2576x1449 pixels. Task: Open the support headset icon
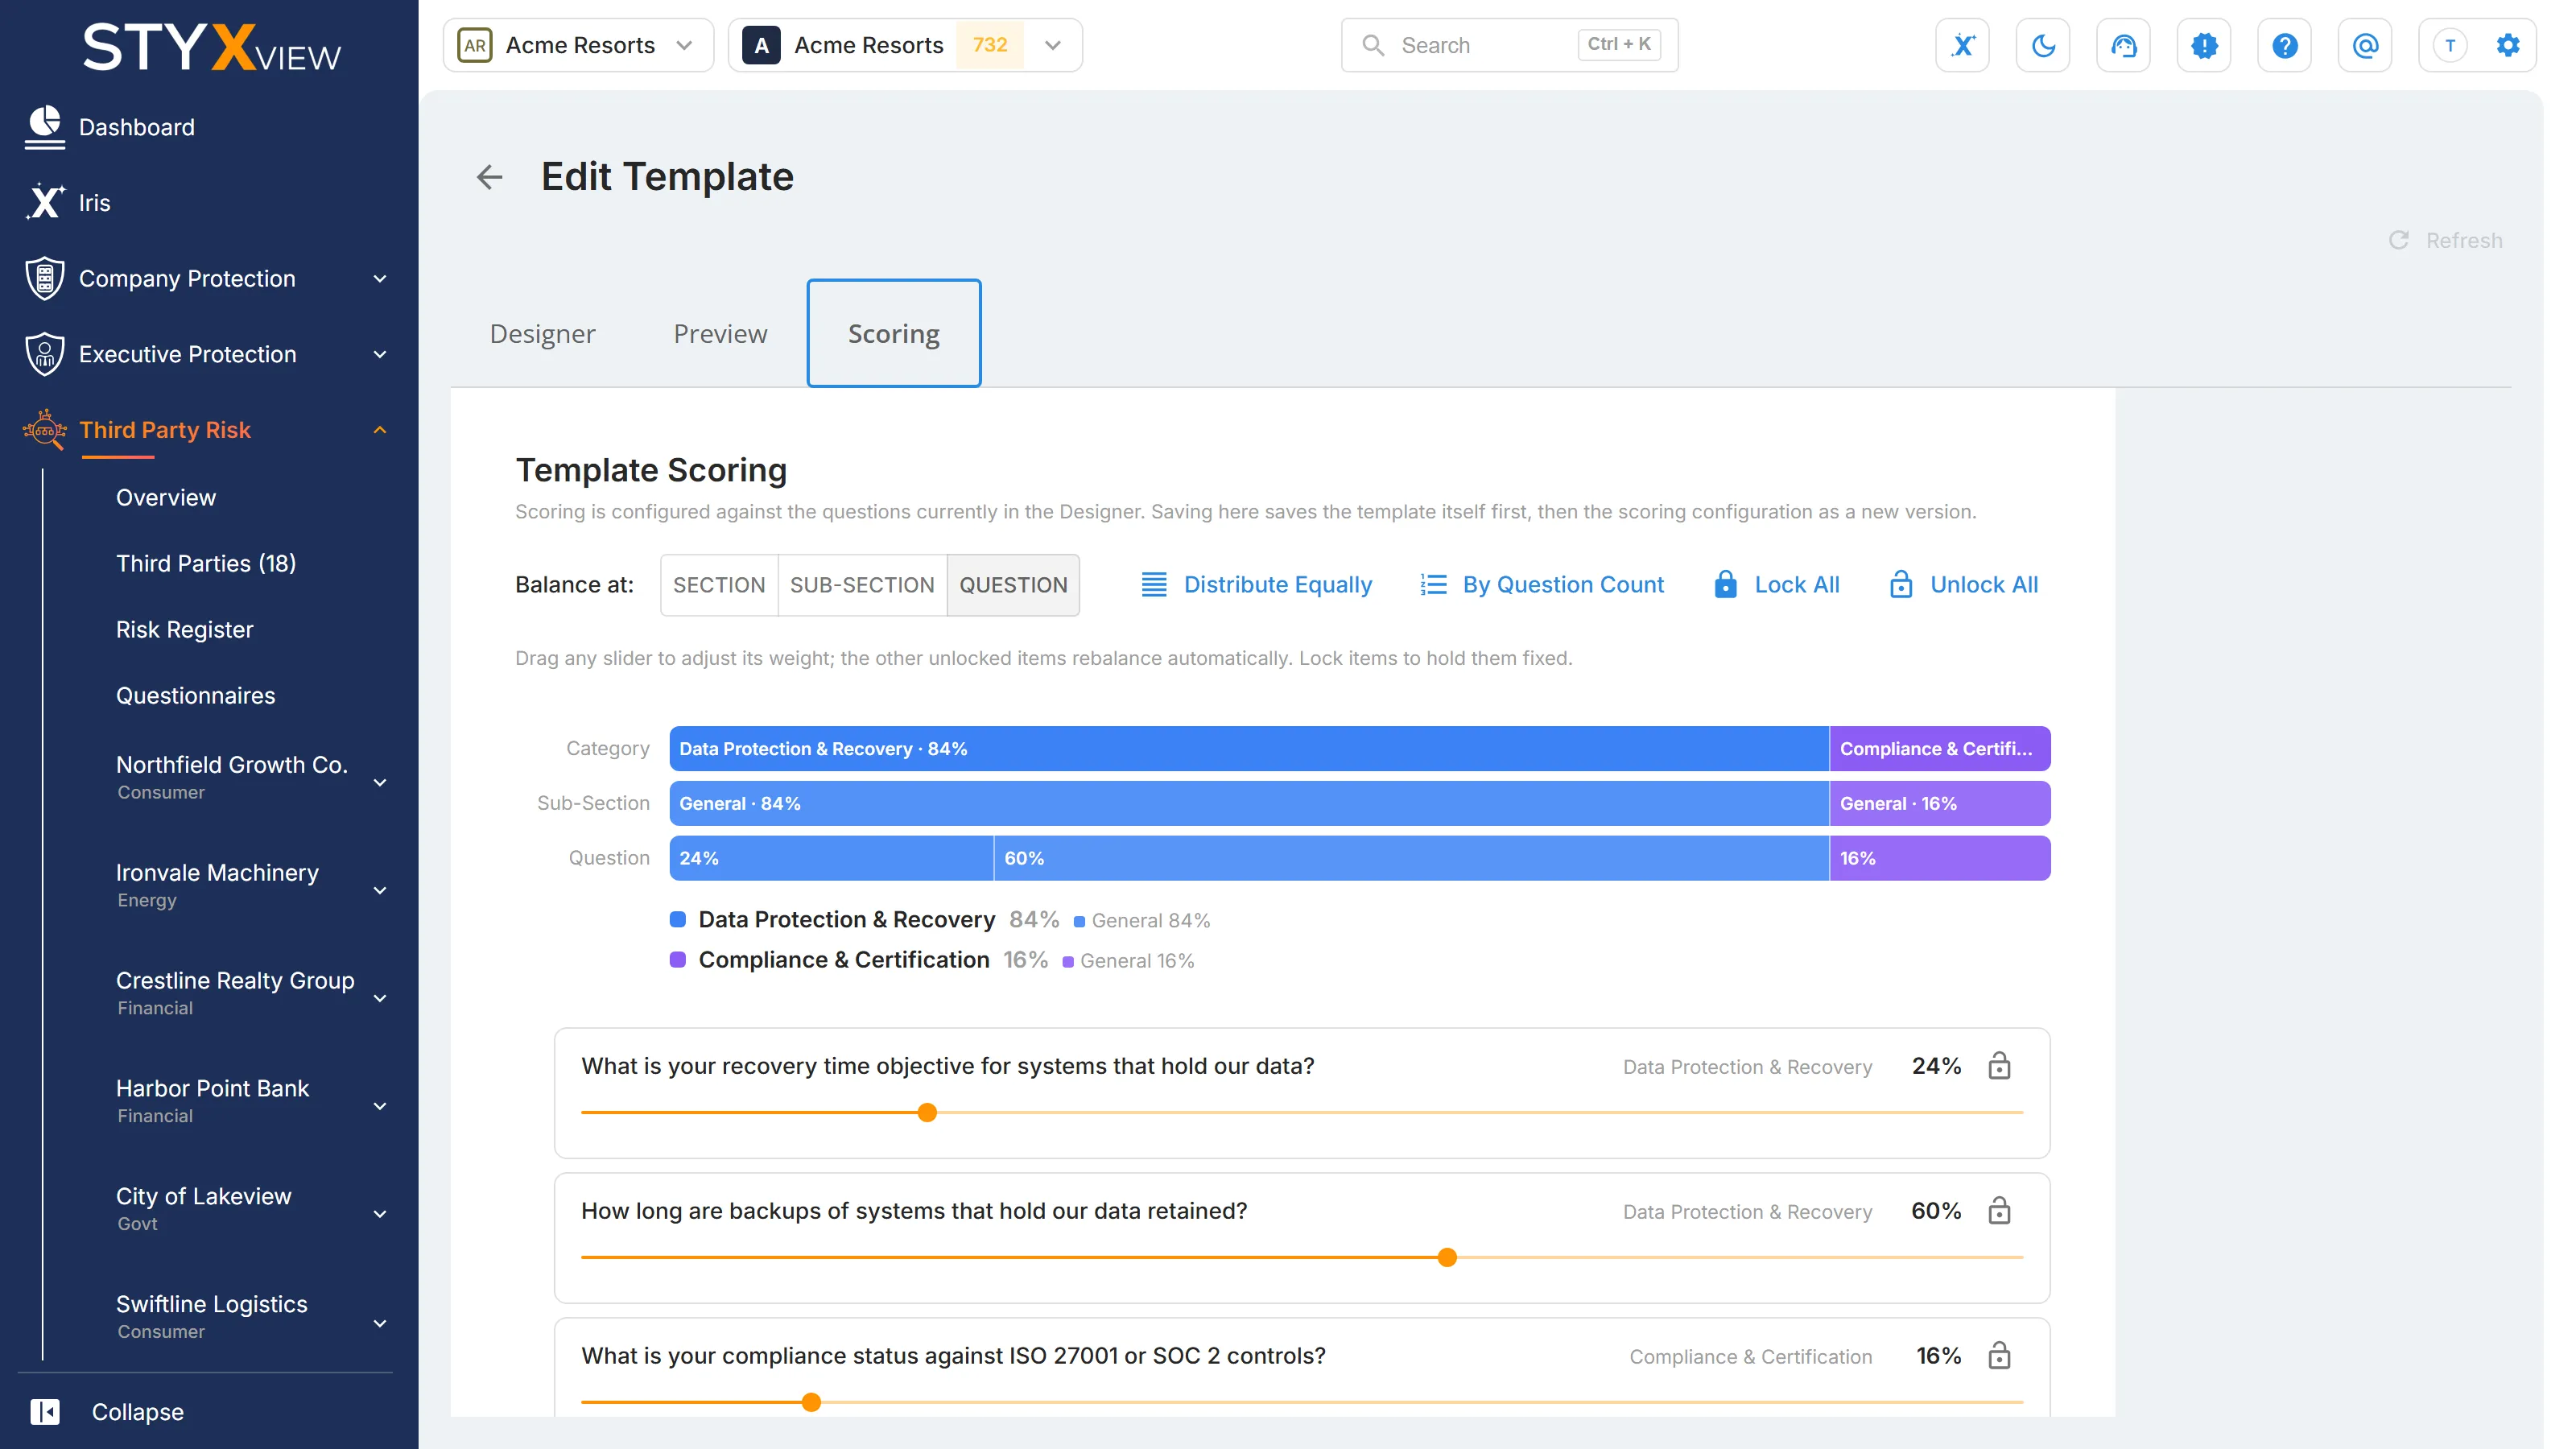tap(2123, 45)
